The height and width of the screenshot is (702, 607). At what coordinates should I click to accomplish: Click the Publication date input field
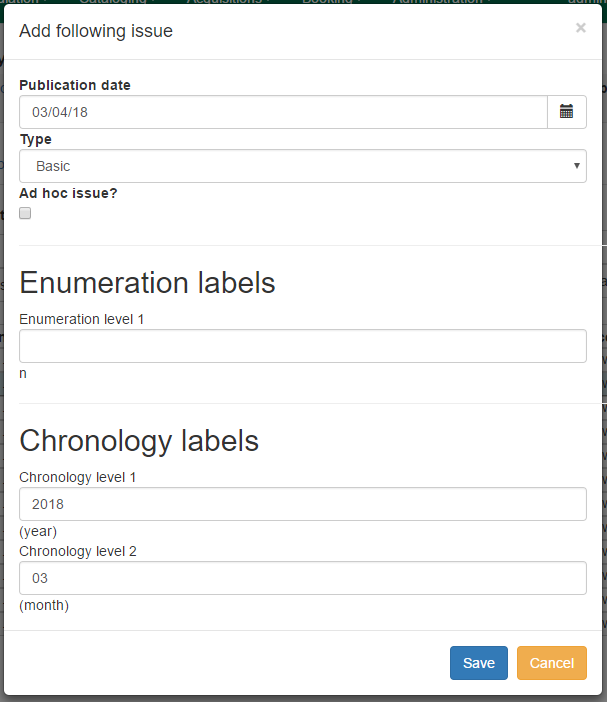point(283,112)
